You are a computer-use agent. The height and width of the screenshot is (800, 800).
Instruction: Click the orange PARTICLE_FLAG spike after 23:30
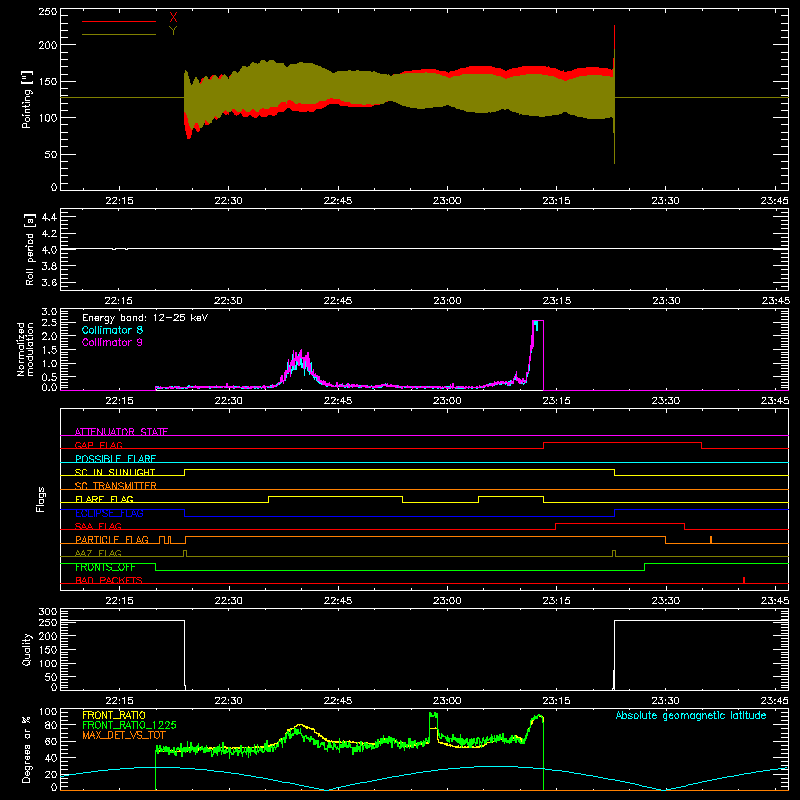pyautogui.click(x=711, y=540)
